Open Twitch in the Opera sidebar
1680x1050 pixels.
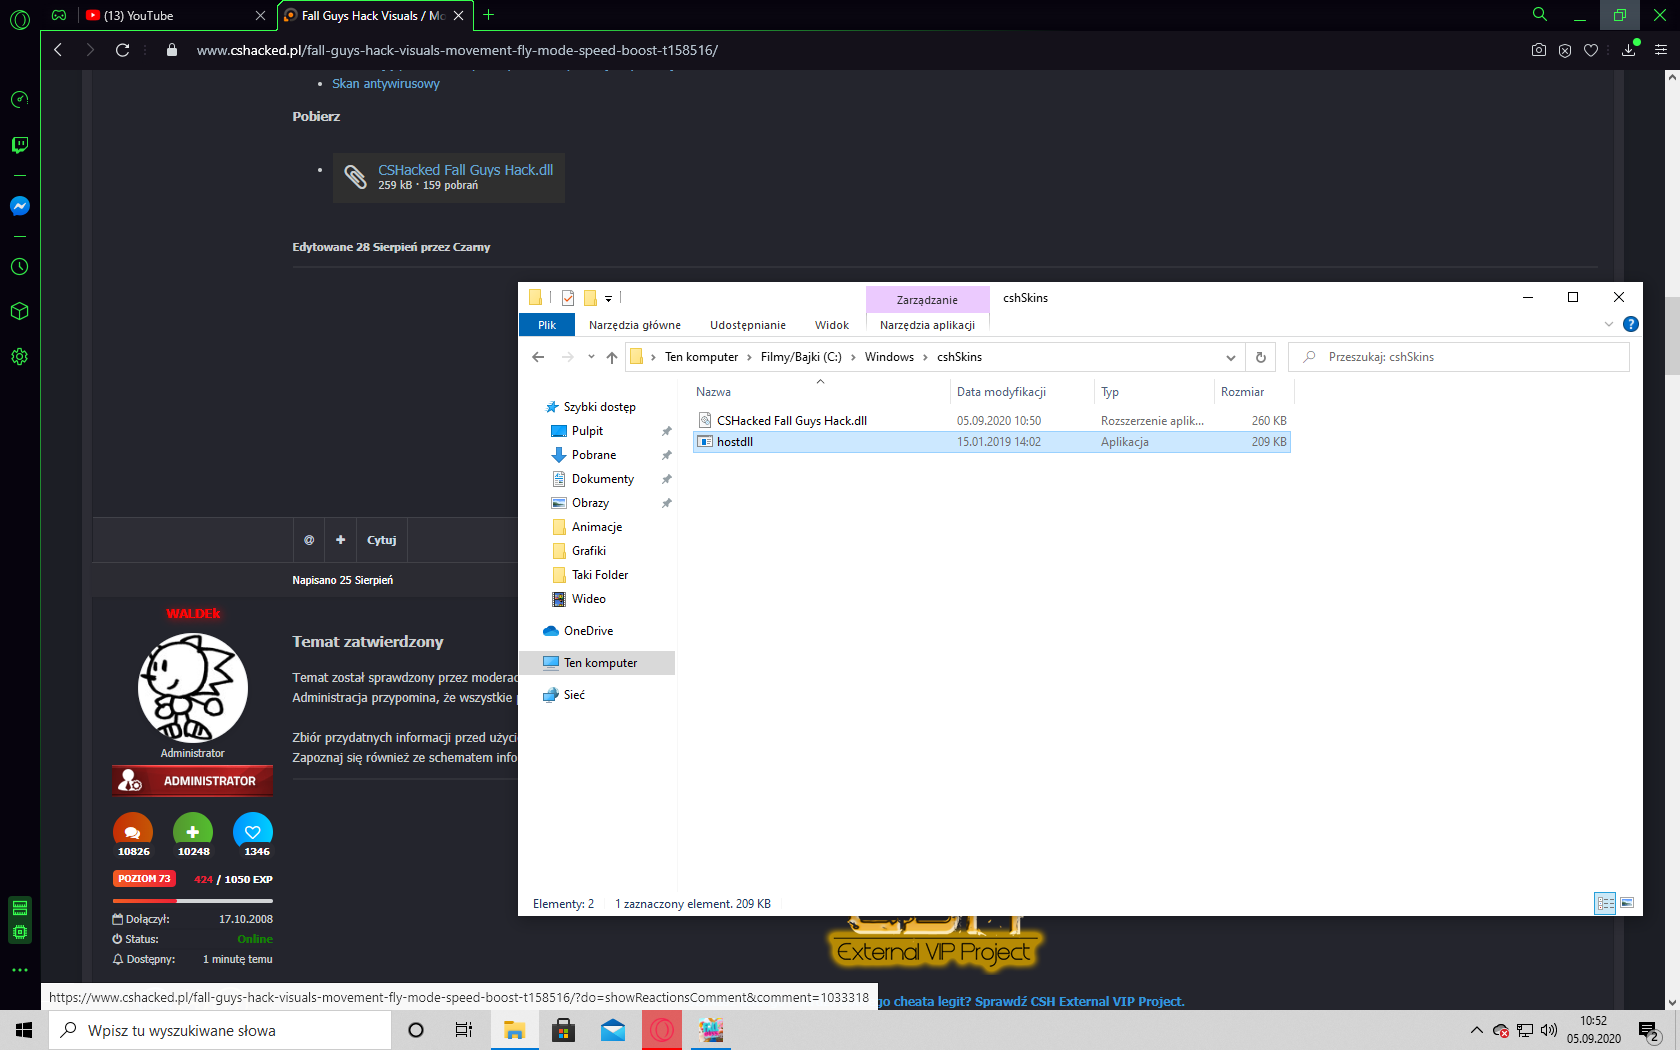pyautogui.click(x=19, y=145)
